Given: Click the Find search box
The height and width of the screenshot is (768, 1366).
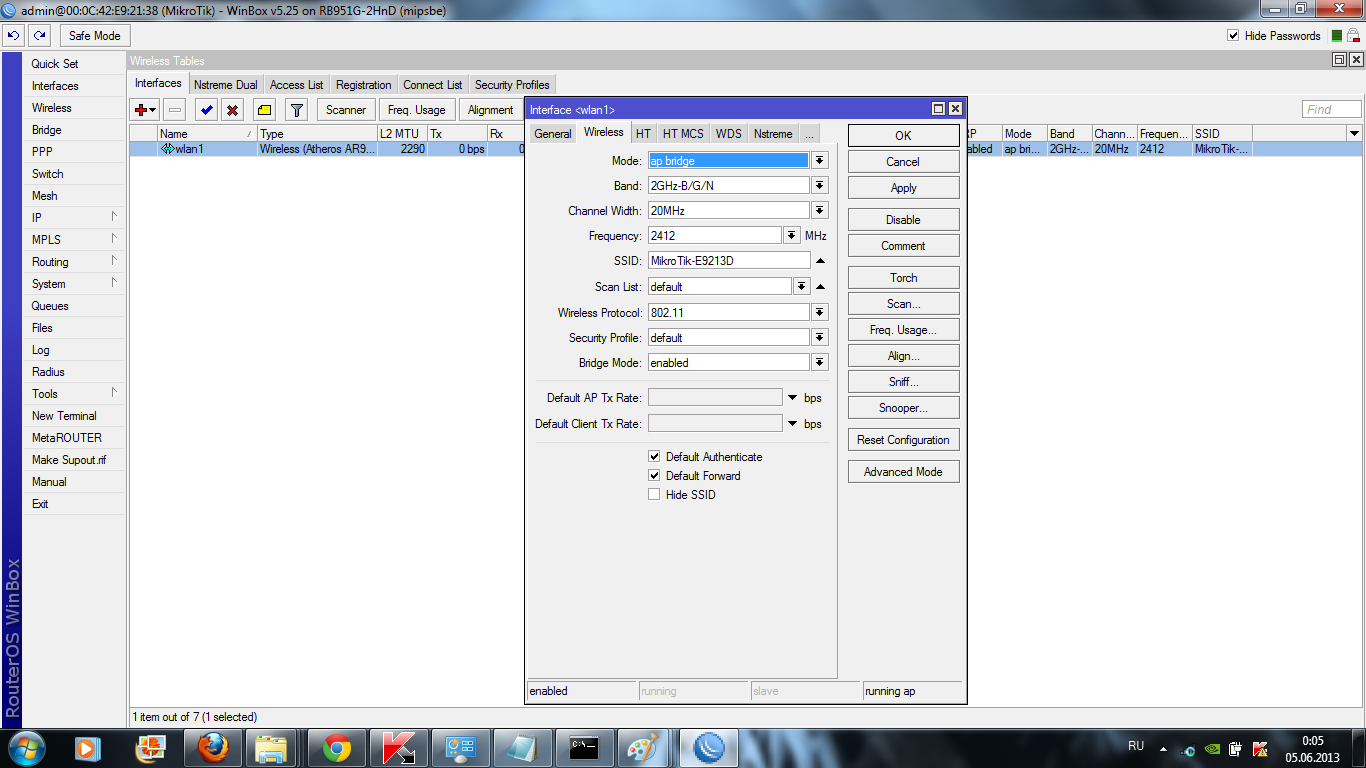Looking at the screenshot, I should [1332, 110].
